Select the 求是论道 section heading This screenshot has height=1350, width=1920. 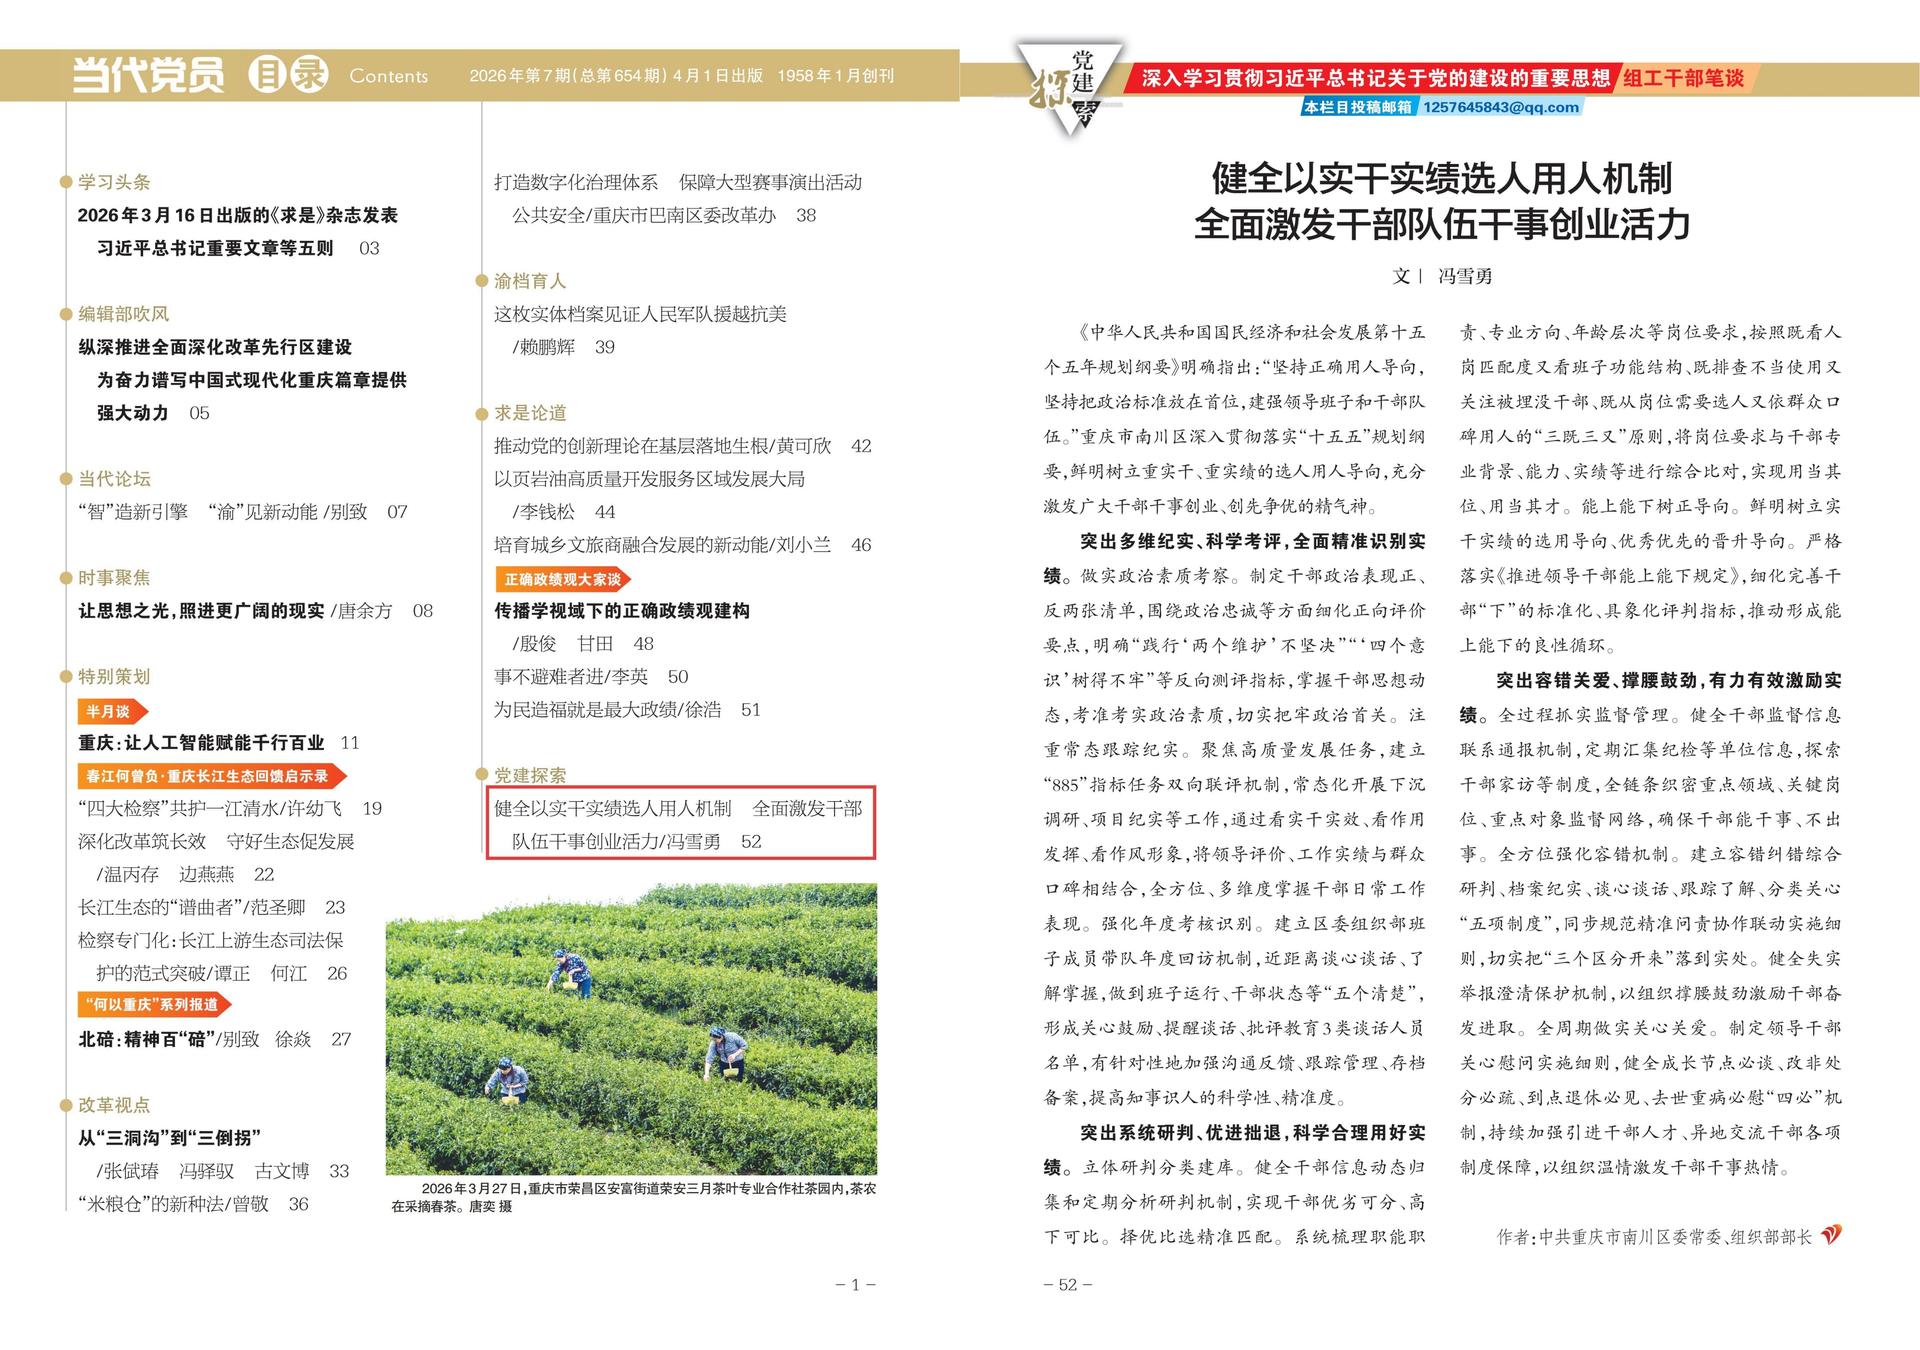click(x=530, y=413)
